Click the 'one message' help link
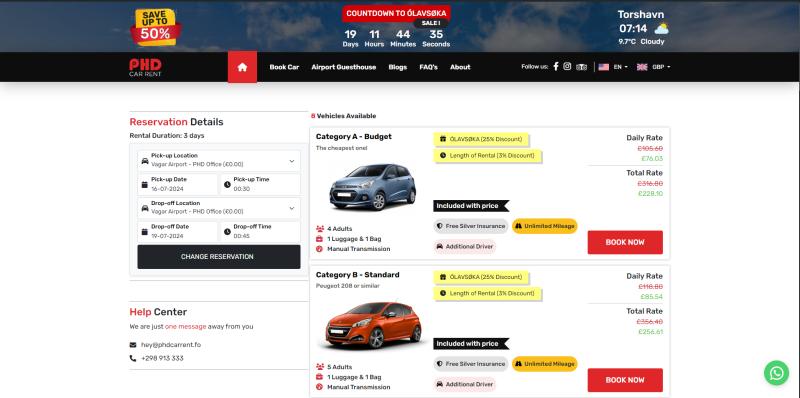Screen dimensions: 800x398 [185, 327]
